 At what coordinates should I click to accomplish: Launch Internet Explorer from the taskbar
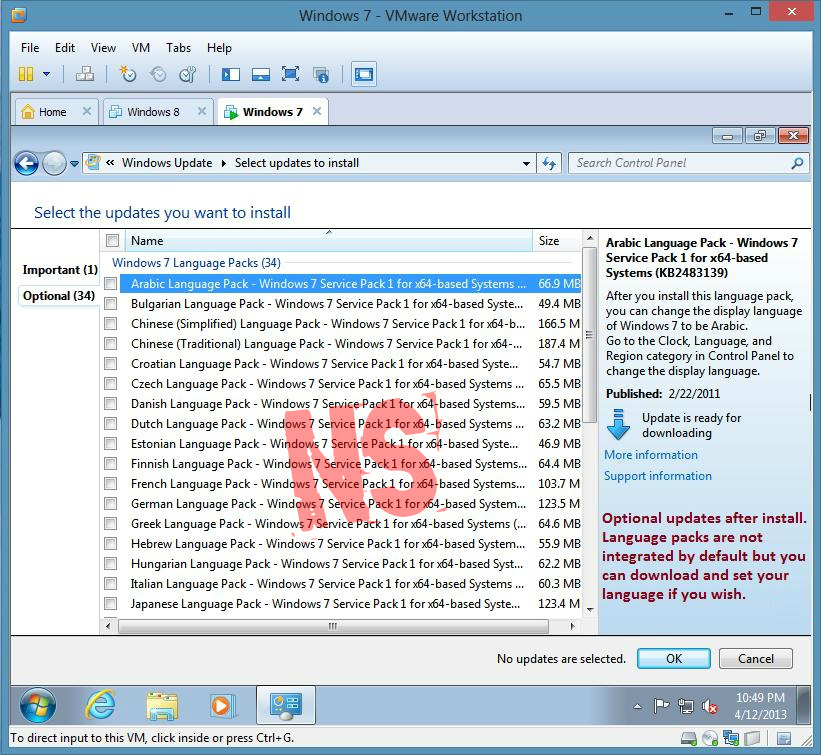[100, 705]
